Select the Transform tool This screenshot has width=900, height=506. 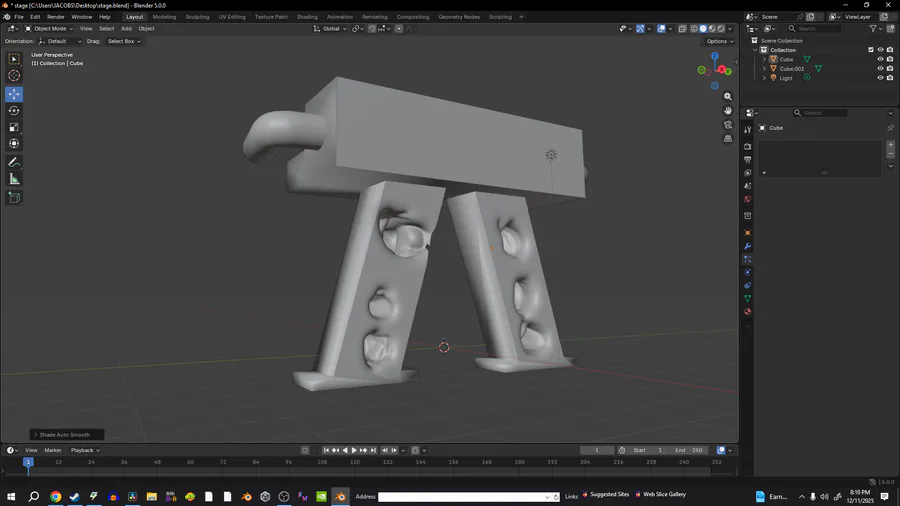click(x=14, y=144)
